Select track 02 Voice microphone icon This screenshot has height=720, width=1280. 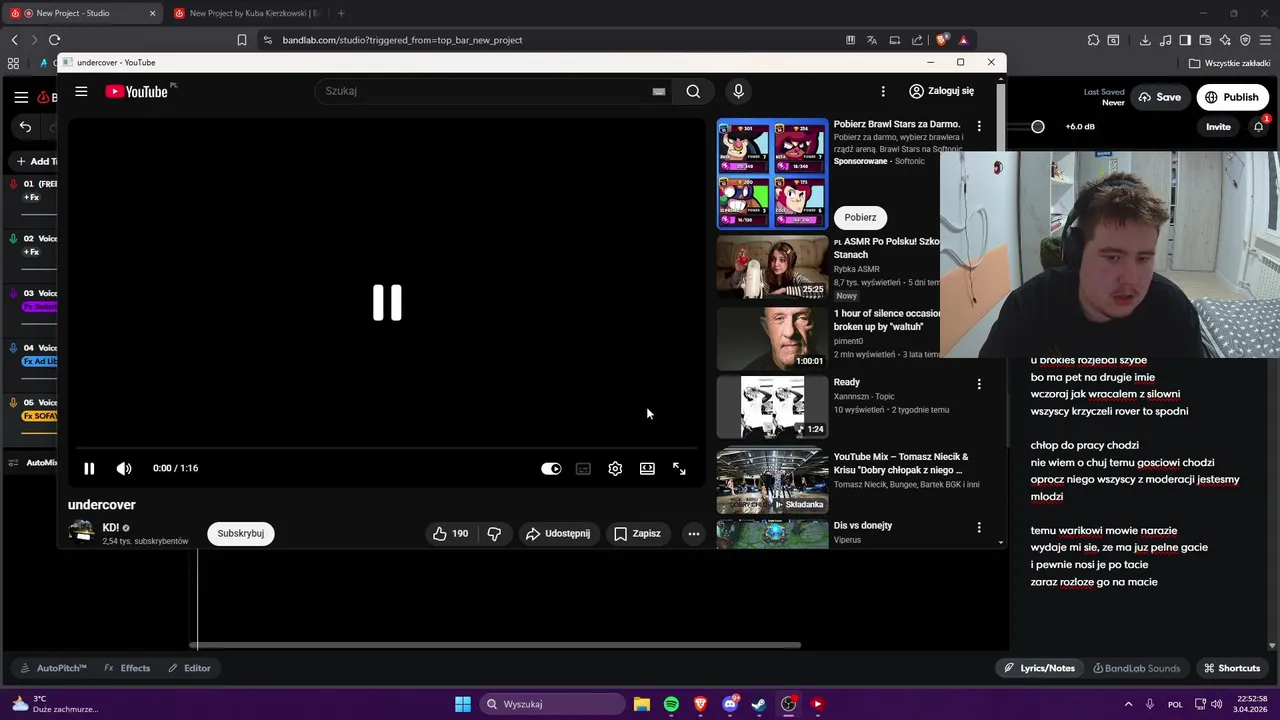pos(14,239)
